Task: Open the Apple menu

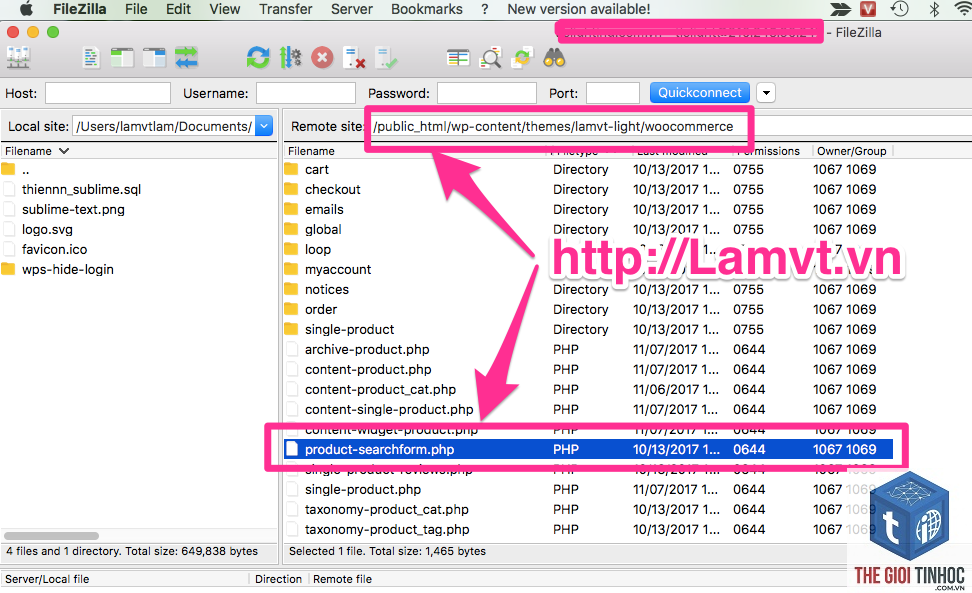Action: pos(26,9)
